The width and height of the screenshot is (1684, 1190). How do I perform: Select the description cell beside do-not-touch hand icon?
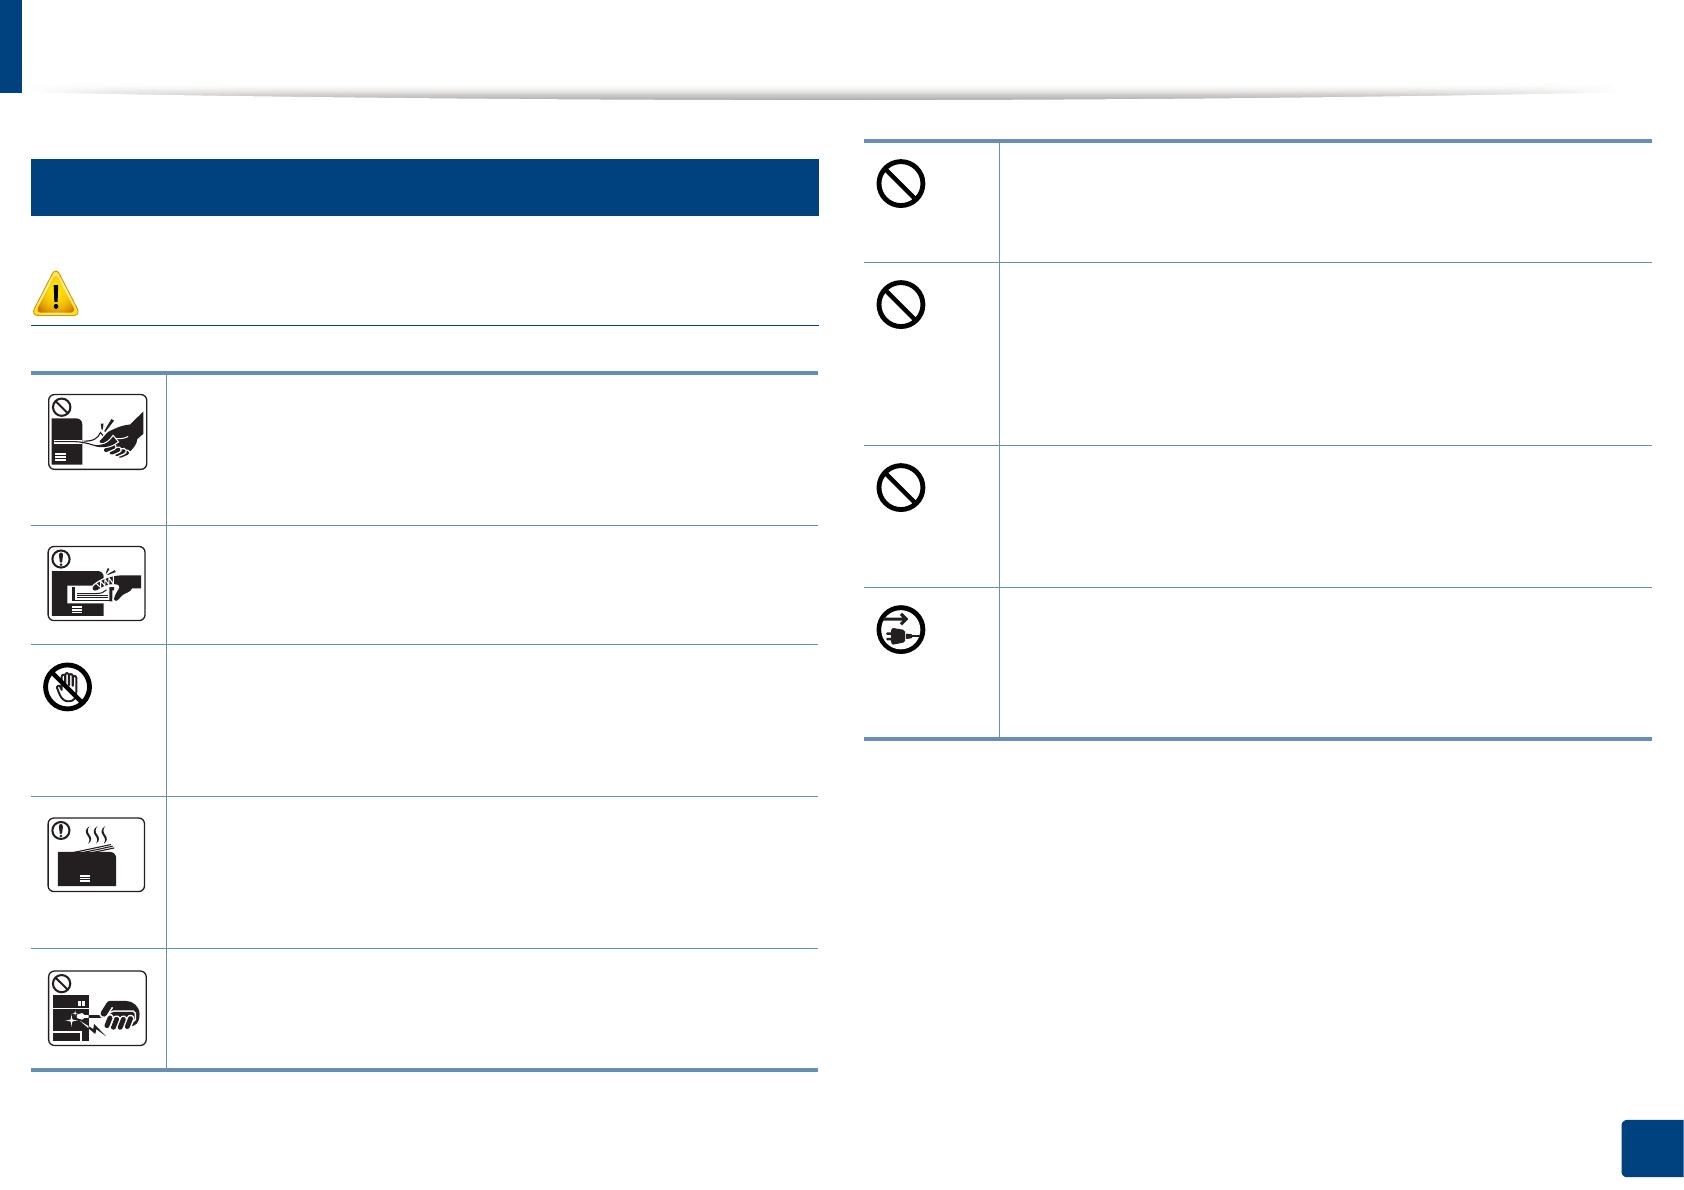point(492,720)
